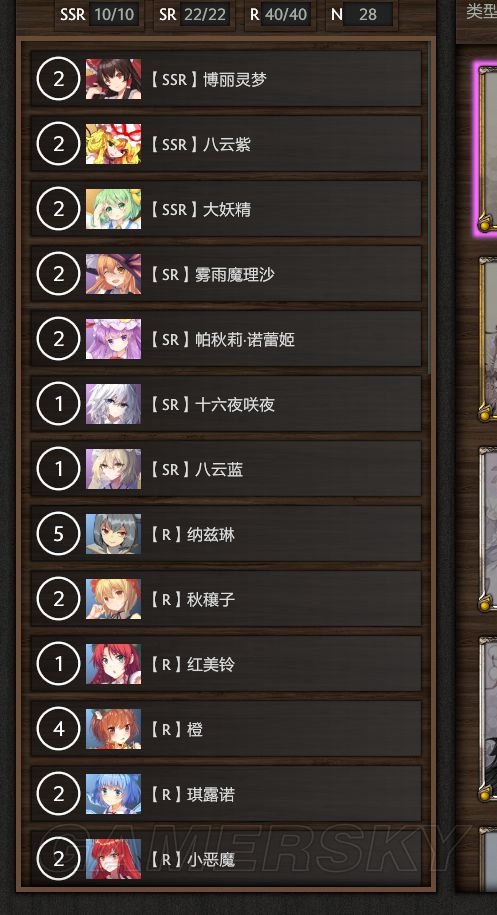Select the 纳兹琳 mouse-girl portrait icon
This screenshot has height=915, width=497.
pyautogui.click(x=113, y=534)
